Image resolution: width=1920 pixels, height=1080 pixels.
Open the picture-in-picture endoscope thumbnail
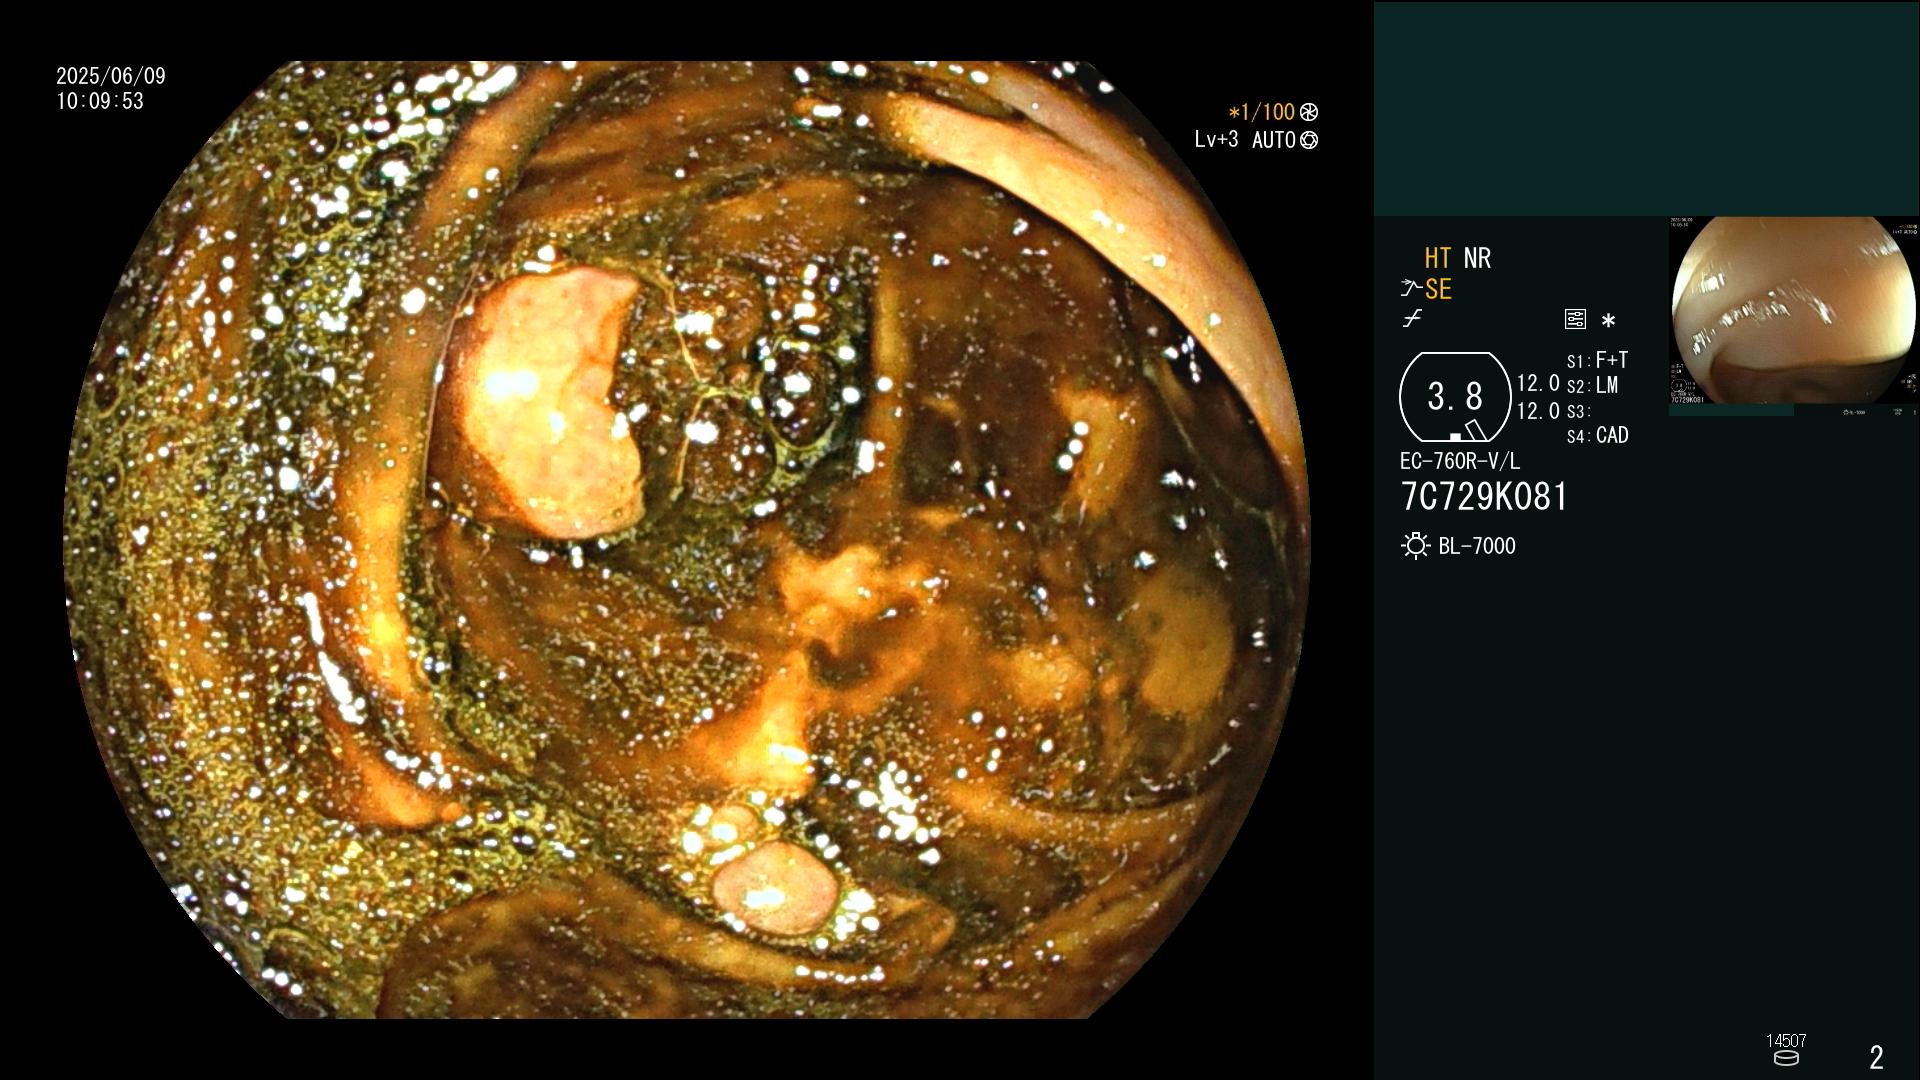tap(1794, 311)
